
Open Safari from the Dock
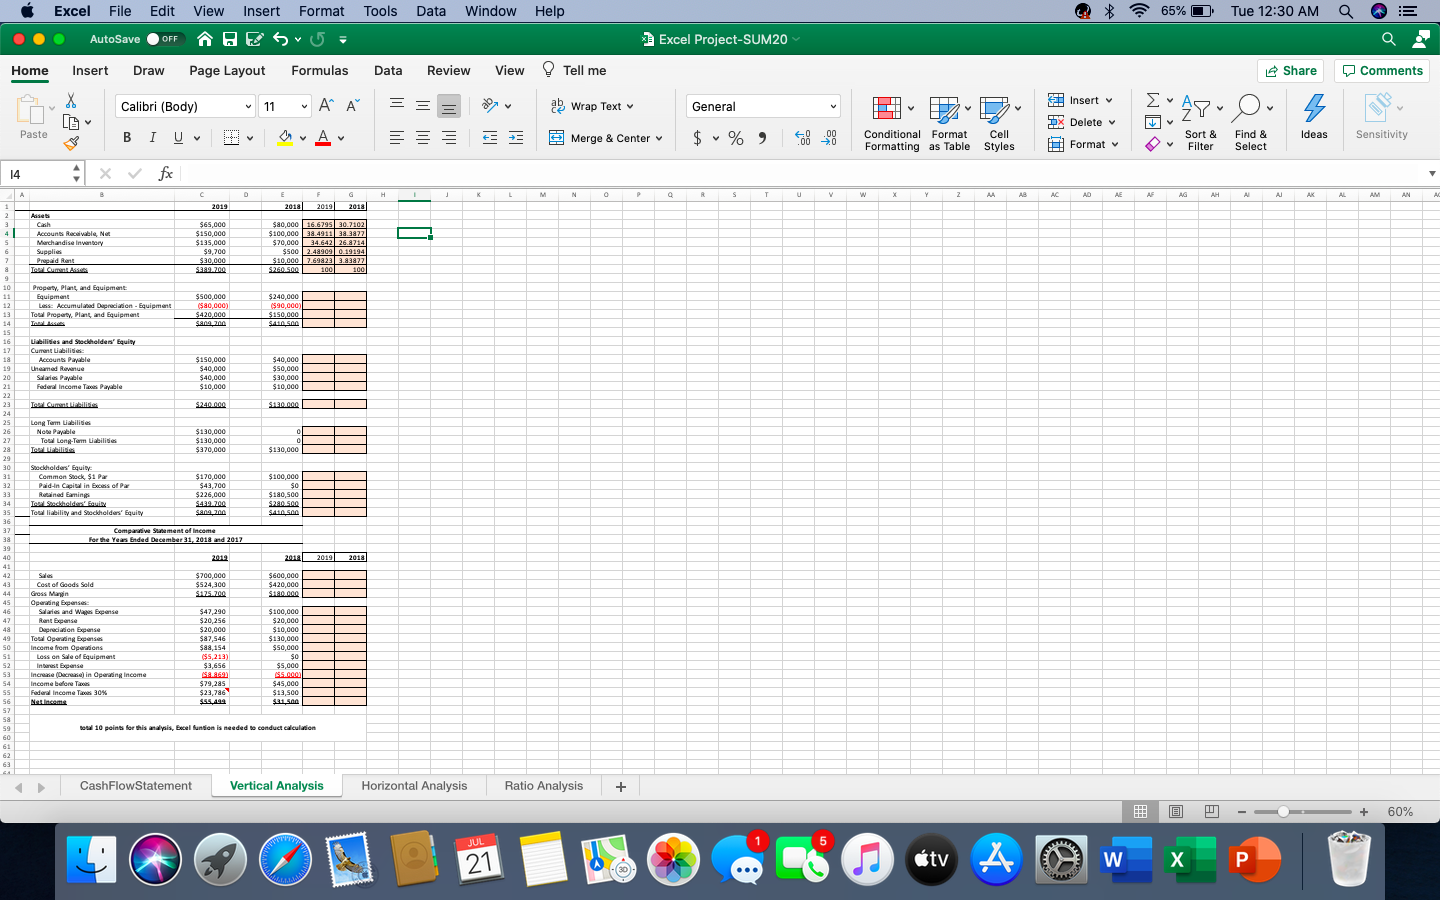coord(286,860)
